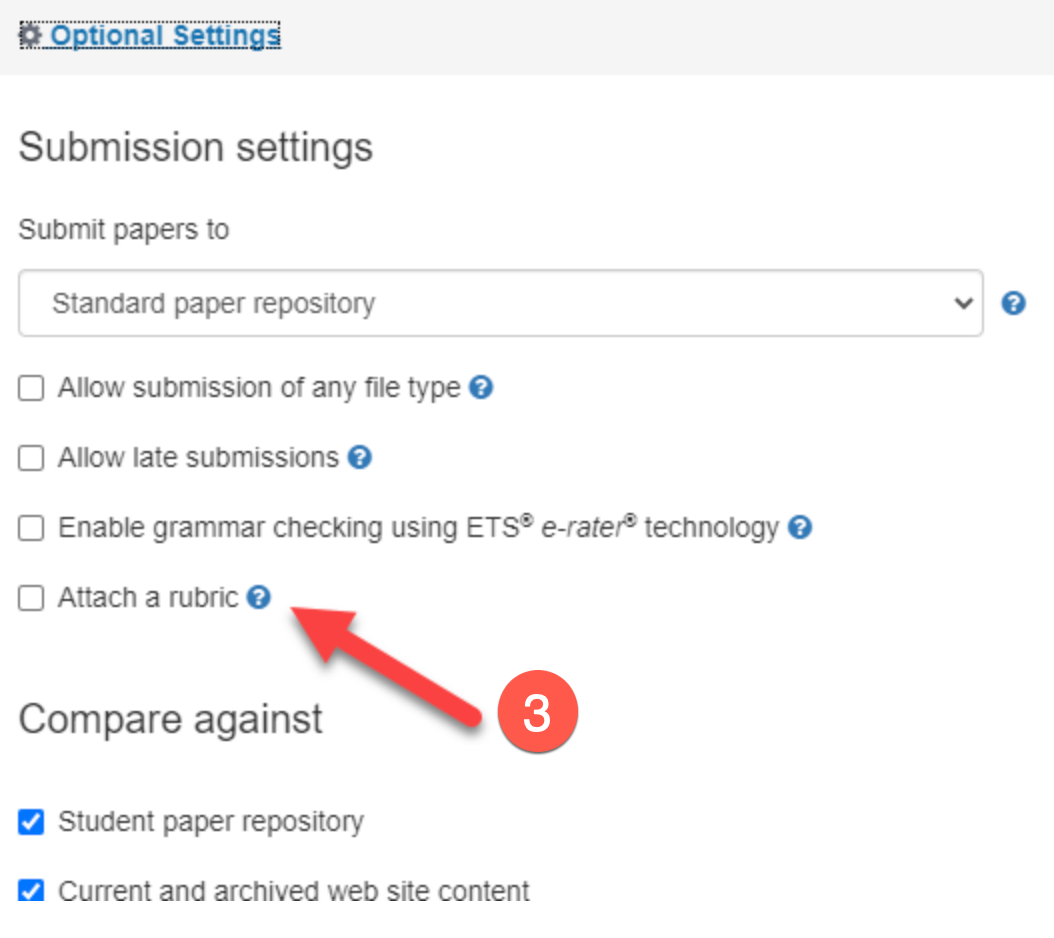Click the Attach a rubric label text

tap(148, 598)
